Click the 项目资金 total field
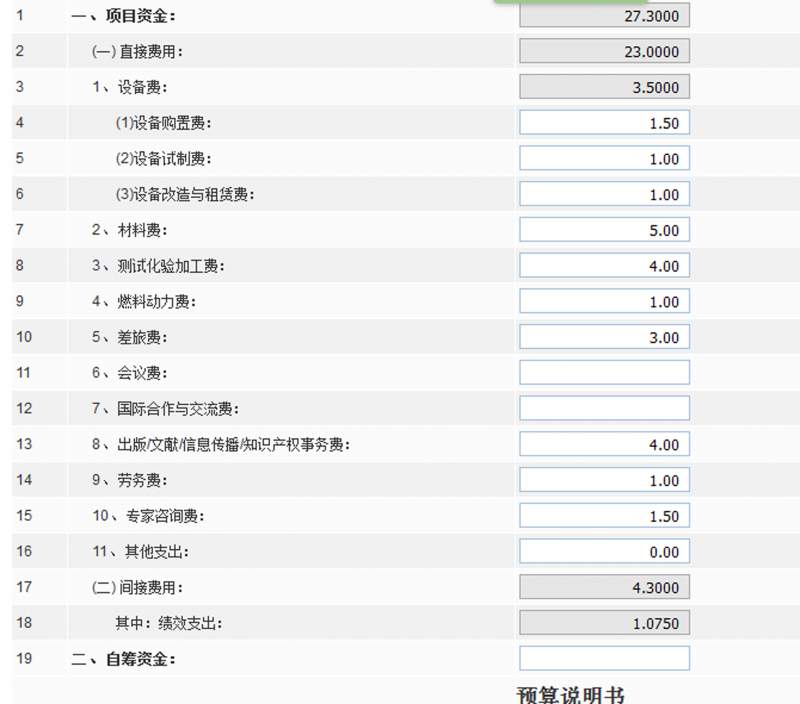Image resolution: width=800 pixels, height=704 pixels. (x=605, y=15)
